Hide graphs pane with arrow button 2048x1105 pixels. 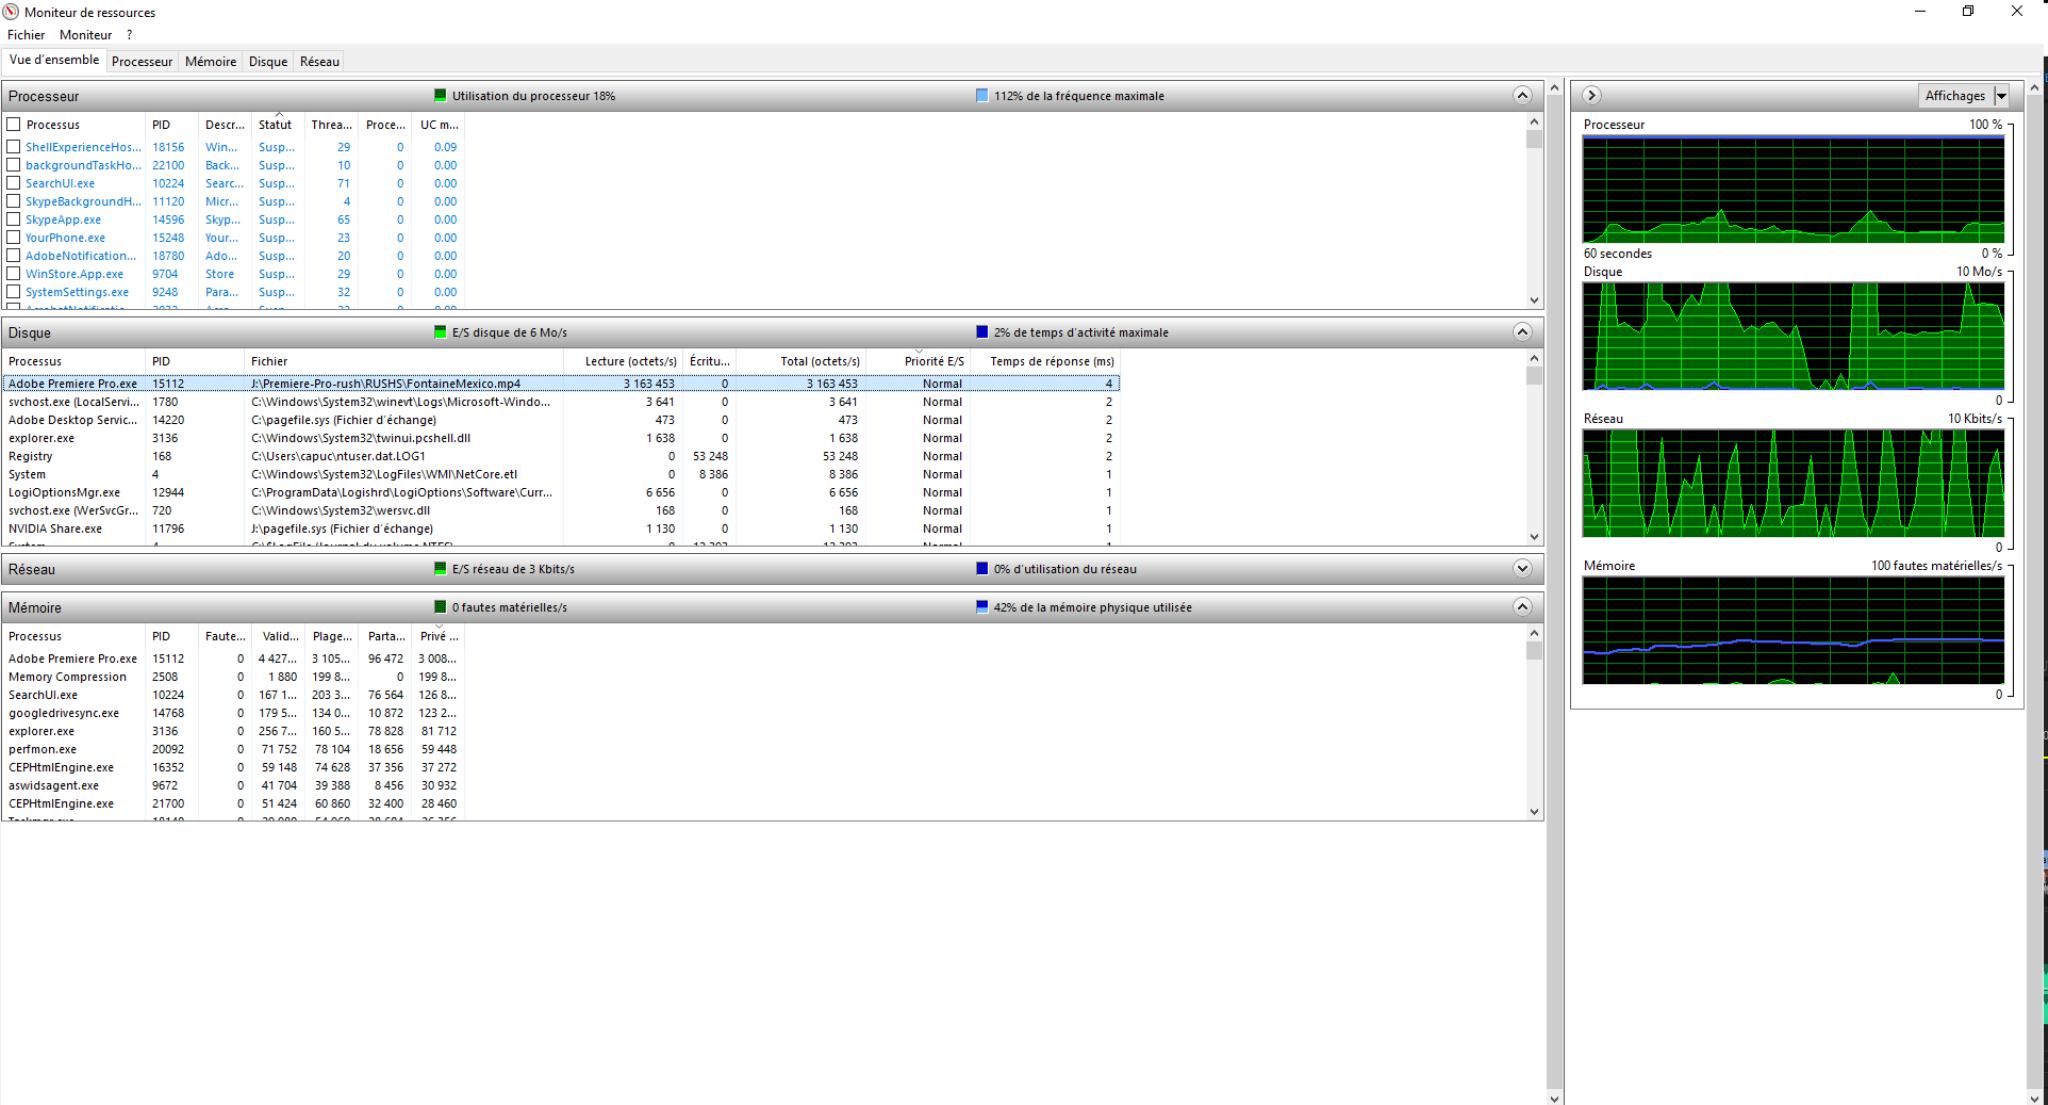(x=1592, y=96)
